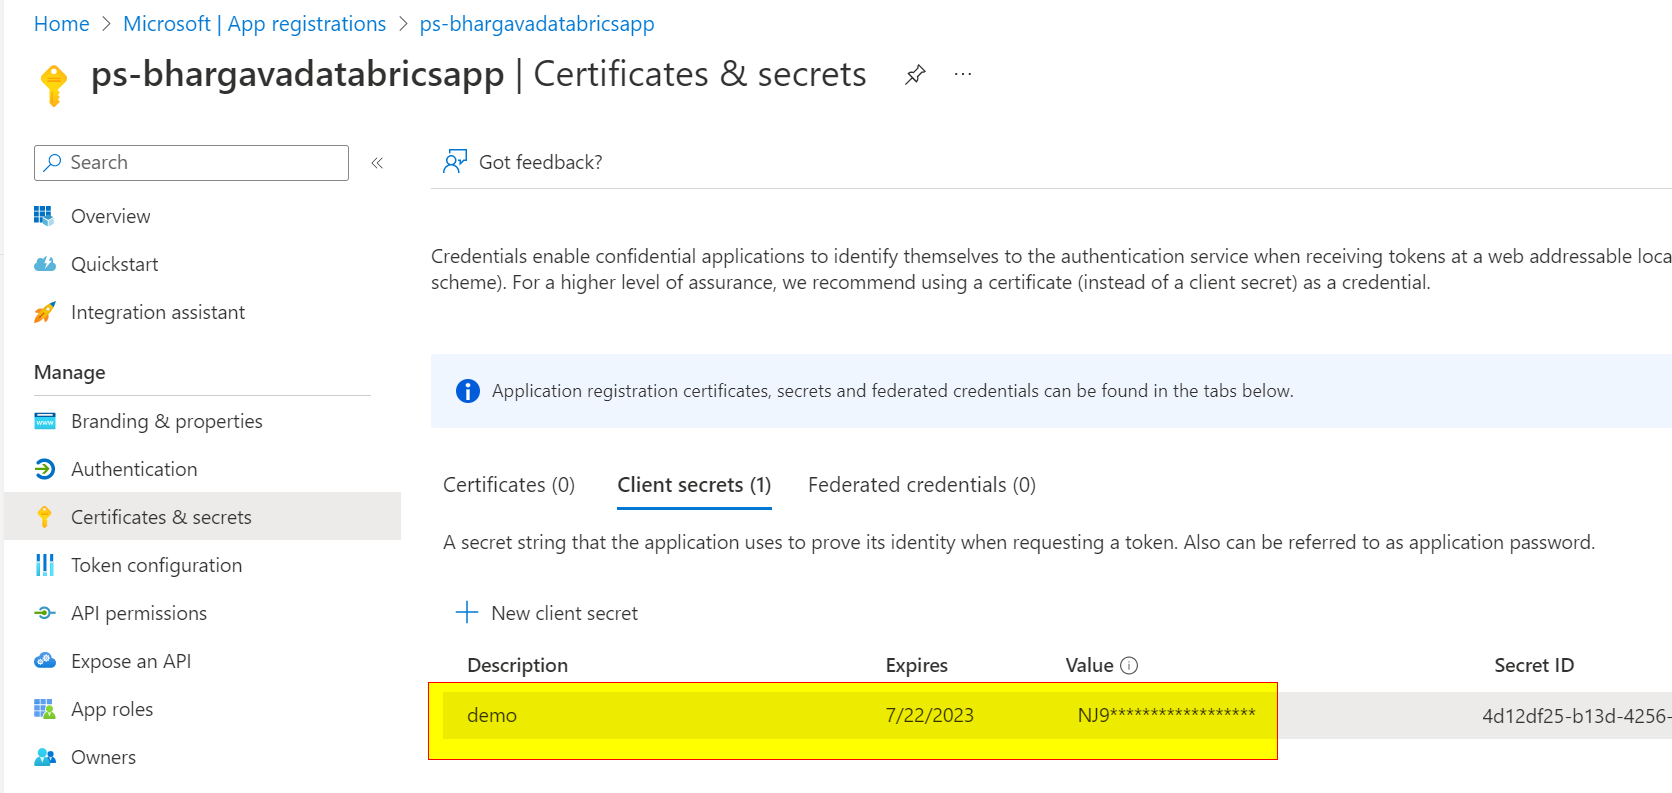Click the Value column info icon
Image resolution: width=1672 pixels, height=793 pixels.
click(x=1129, y=665)
